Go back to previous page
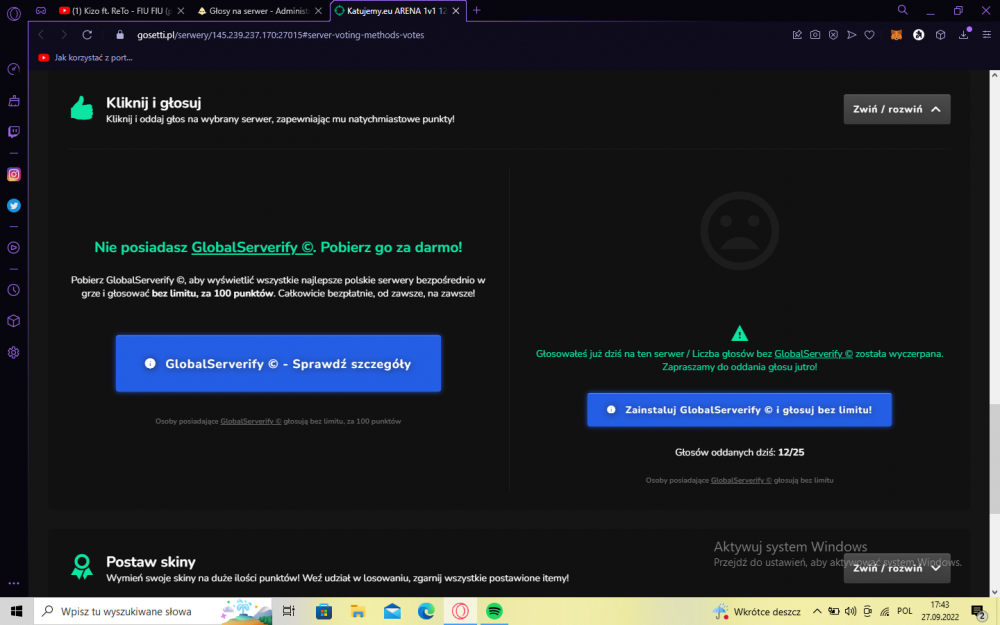 (41, 34)
